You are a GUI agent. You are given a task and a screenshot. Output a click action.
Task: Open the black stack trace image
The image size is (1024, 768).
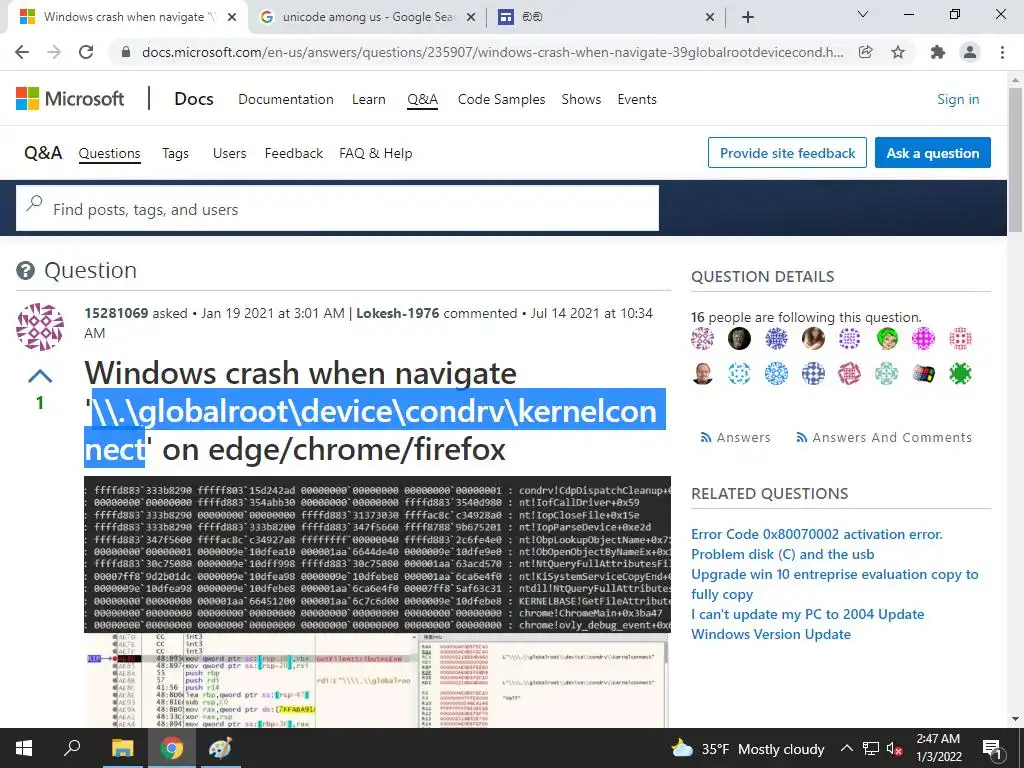(377, 554)
